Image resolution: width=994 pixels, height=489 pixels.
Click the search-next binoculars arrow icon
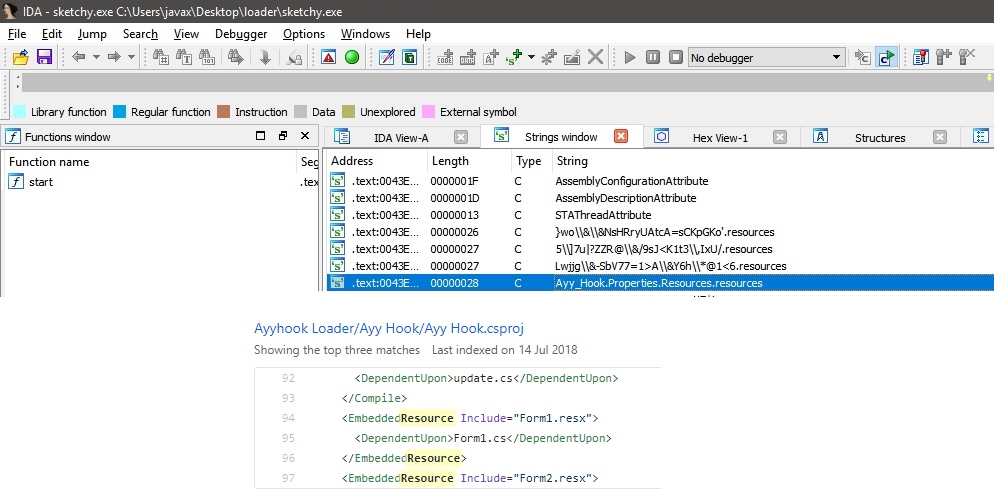click(x=236, y=58)
